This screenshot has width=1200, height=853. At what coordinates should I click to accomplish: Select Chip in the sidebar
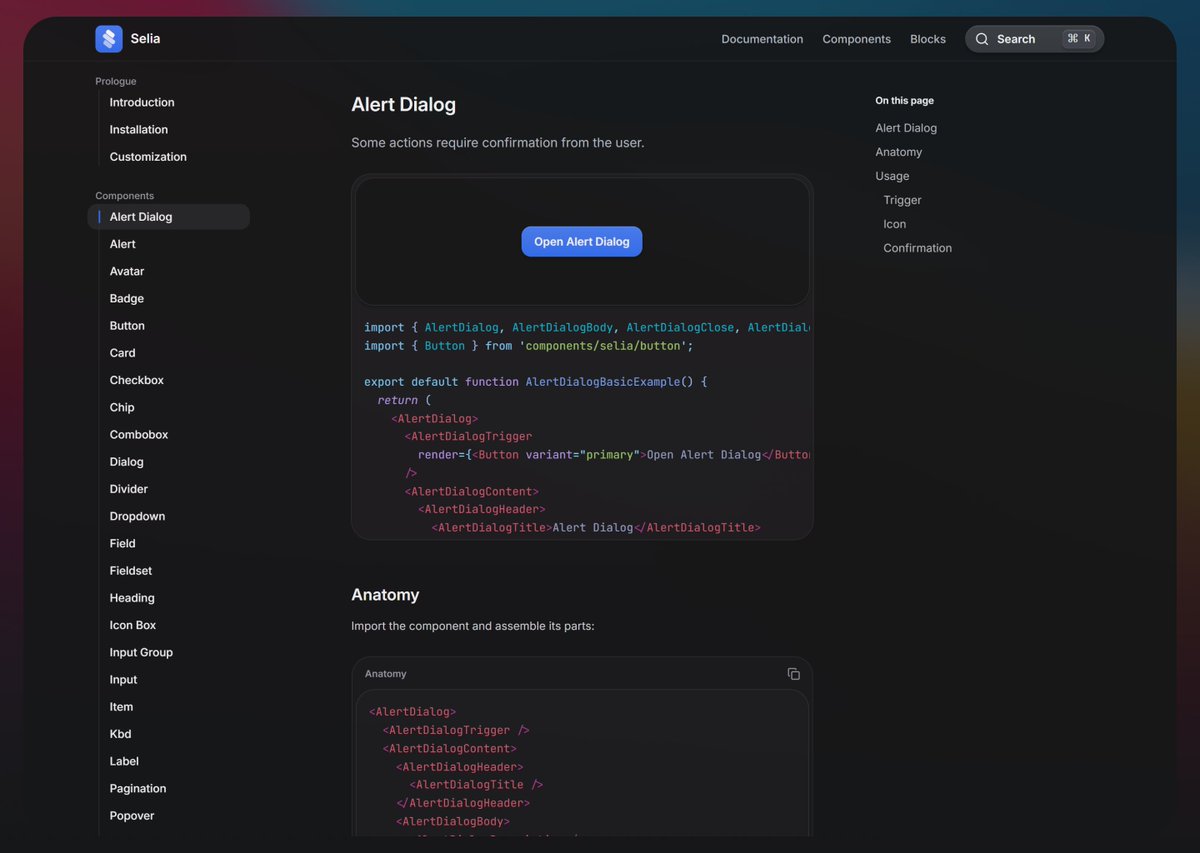(122, 407)
